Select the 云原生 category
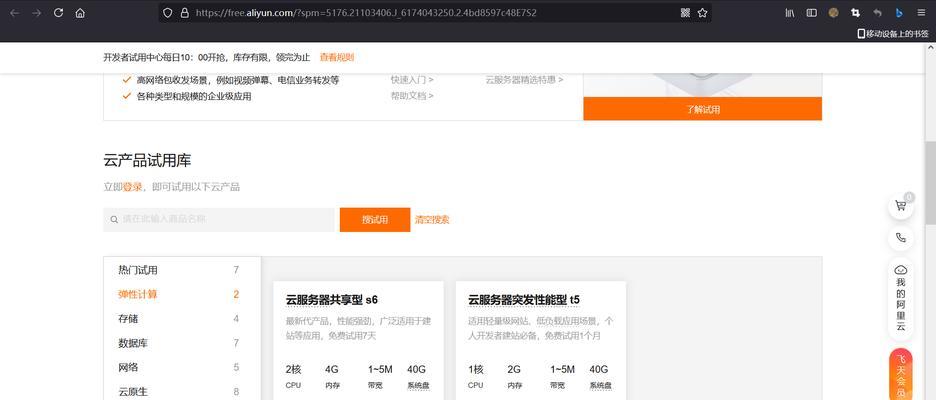 tap(182, 392)
